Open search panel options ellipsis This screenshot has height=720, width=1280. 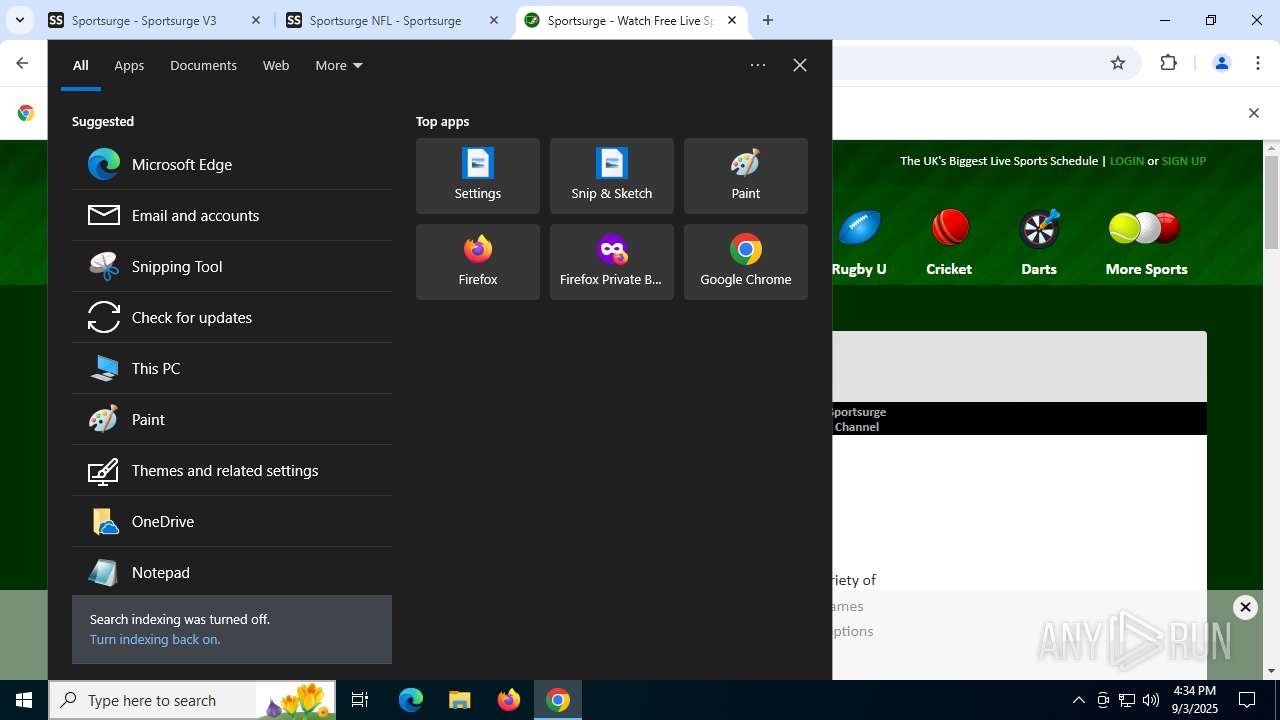pos(758,65)
